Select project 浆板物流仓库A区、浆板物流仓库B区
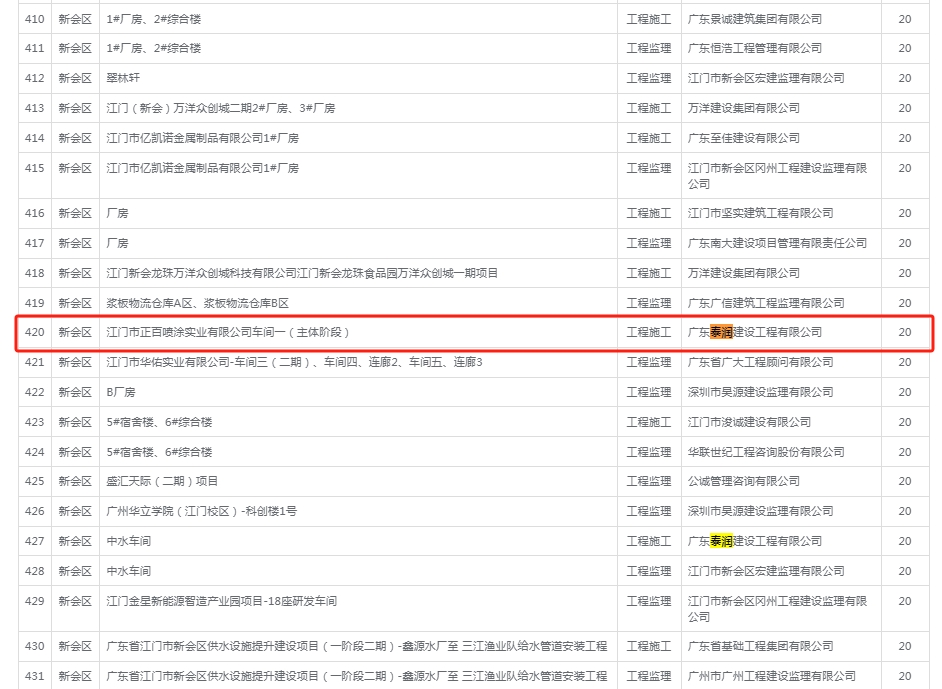The height and width of the screenshot is (689, 942). point(198,303)
